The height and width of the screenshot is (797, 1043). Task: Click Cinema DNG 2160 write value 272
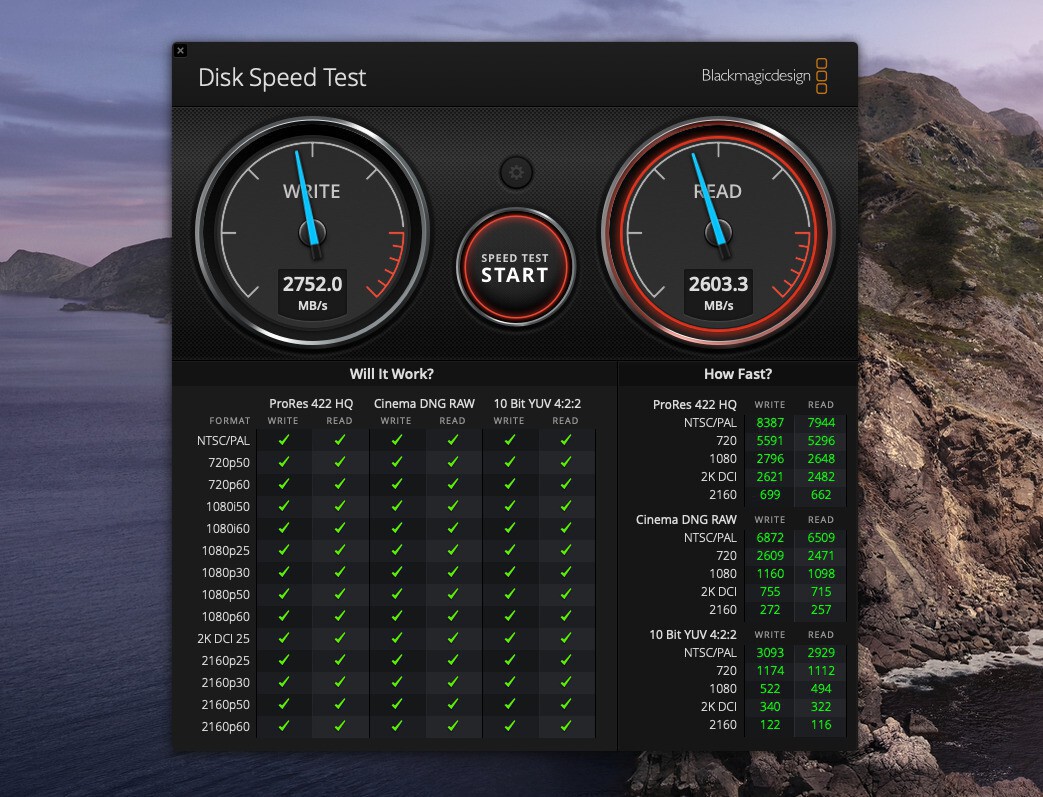770,609
